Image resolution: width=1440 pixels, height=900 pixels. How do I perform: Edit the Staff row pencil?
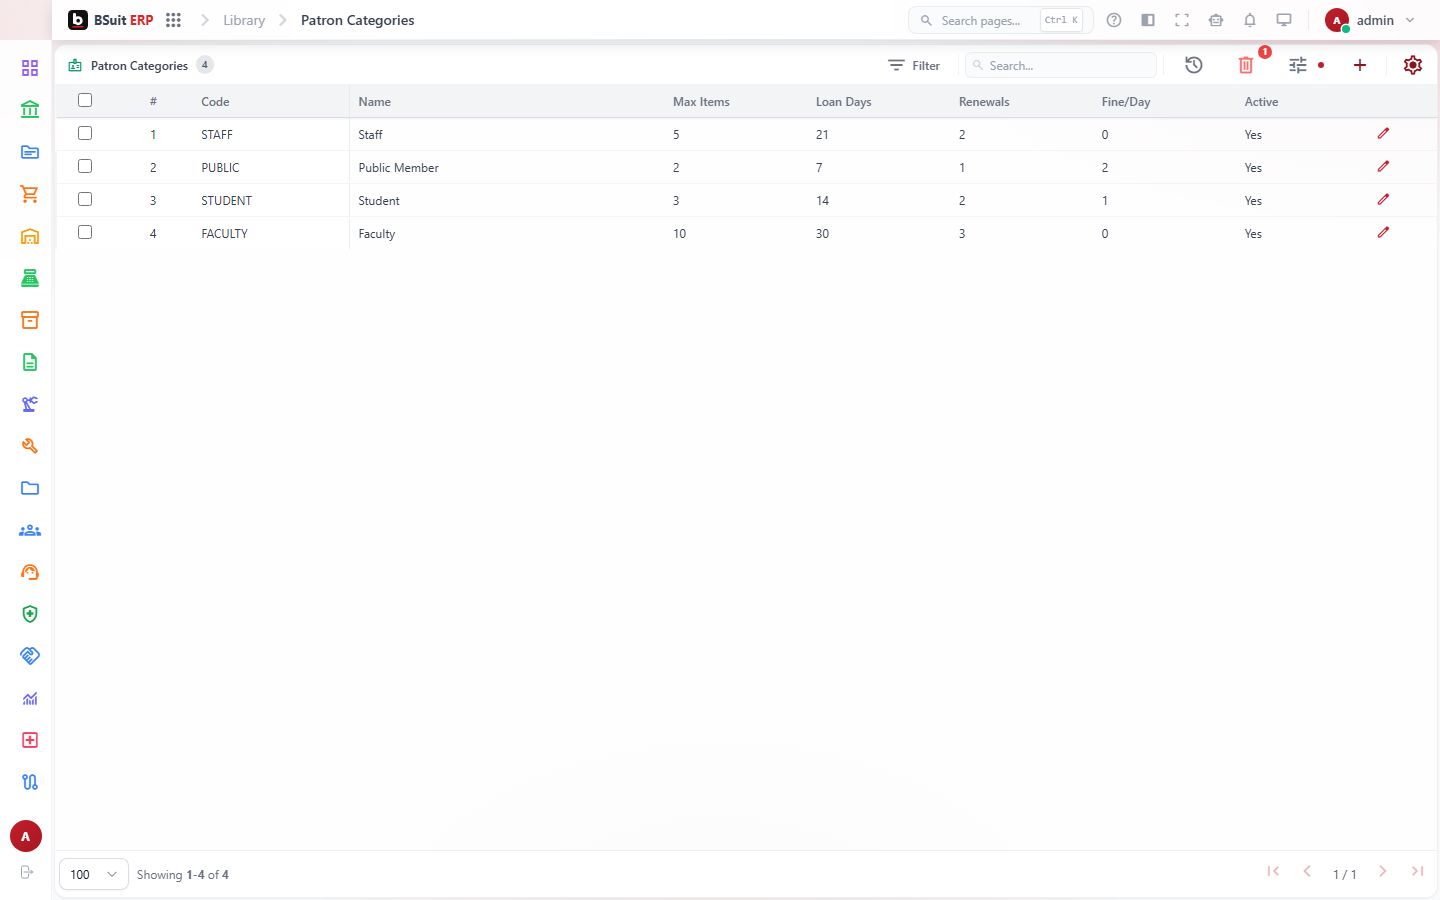[1383, 133]
